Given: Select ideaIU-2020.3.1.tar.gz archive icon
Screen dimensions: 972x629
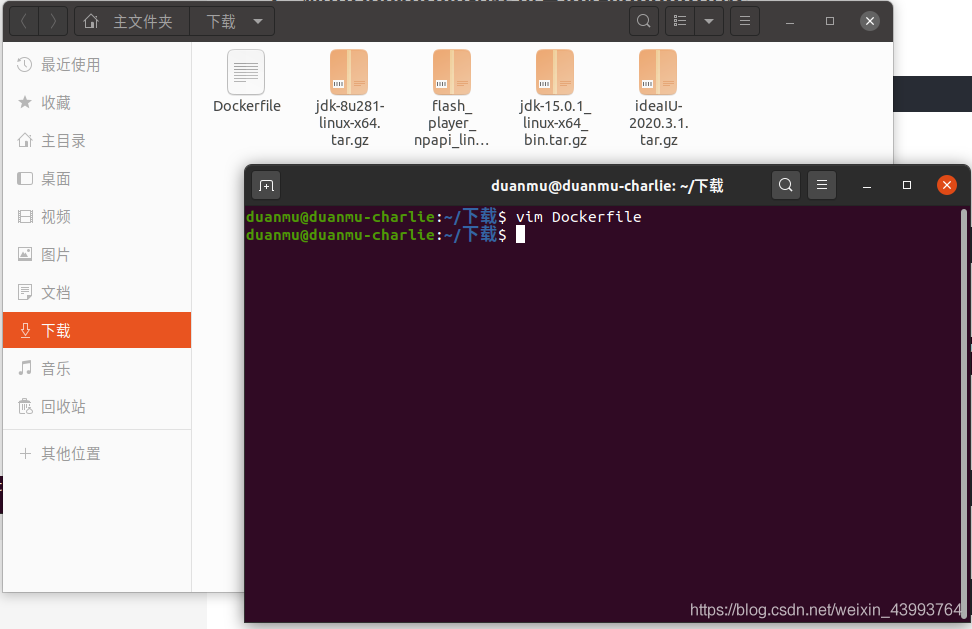Looking at the screenshot, I should point(658,73).
